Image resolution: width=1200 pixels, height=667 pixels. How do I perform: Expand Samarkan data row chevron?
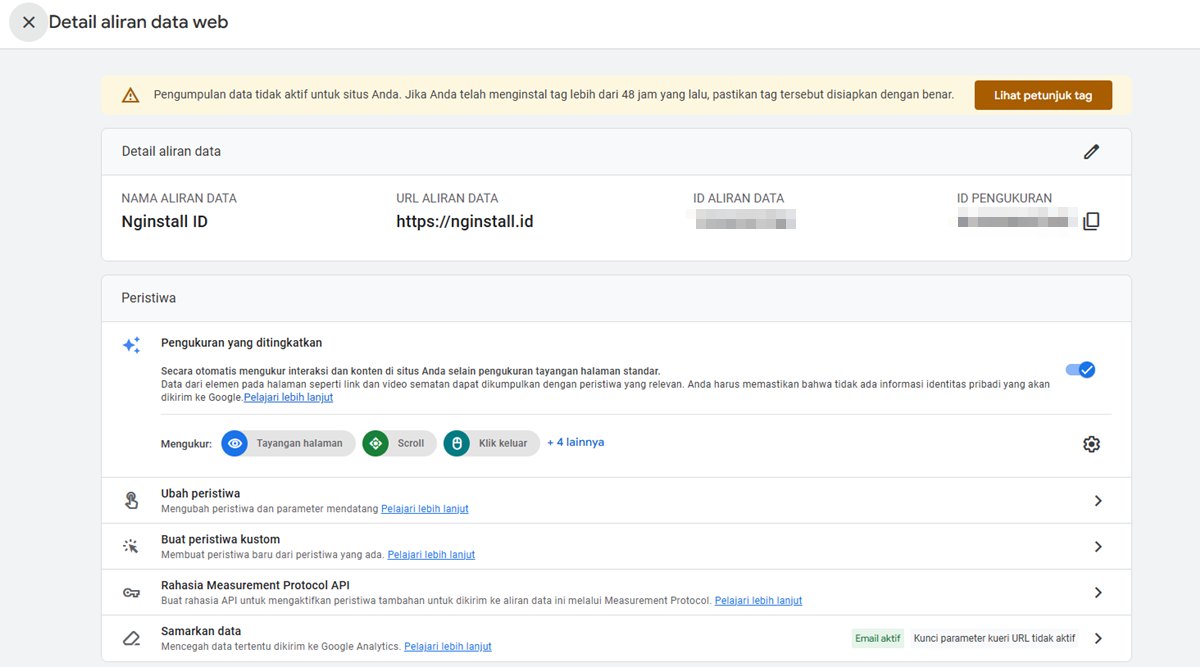point(1098,639)
